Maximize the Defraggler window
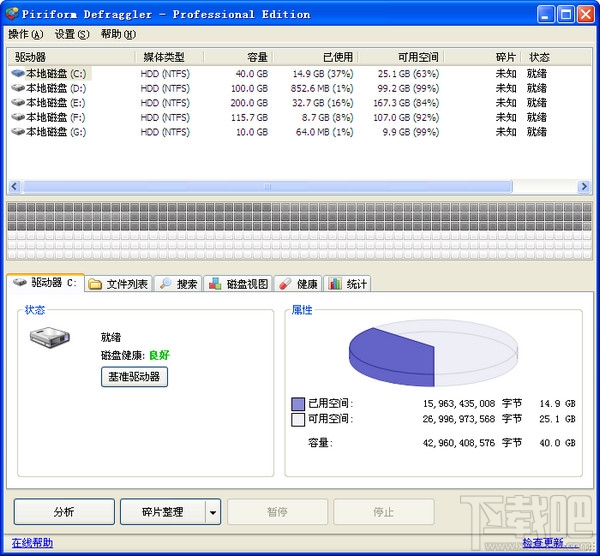Viewport: 600px width, 556px height. coord(566,15)
